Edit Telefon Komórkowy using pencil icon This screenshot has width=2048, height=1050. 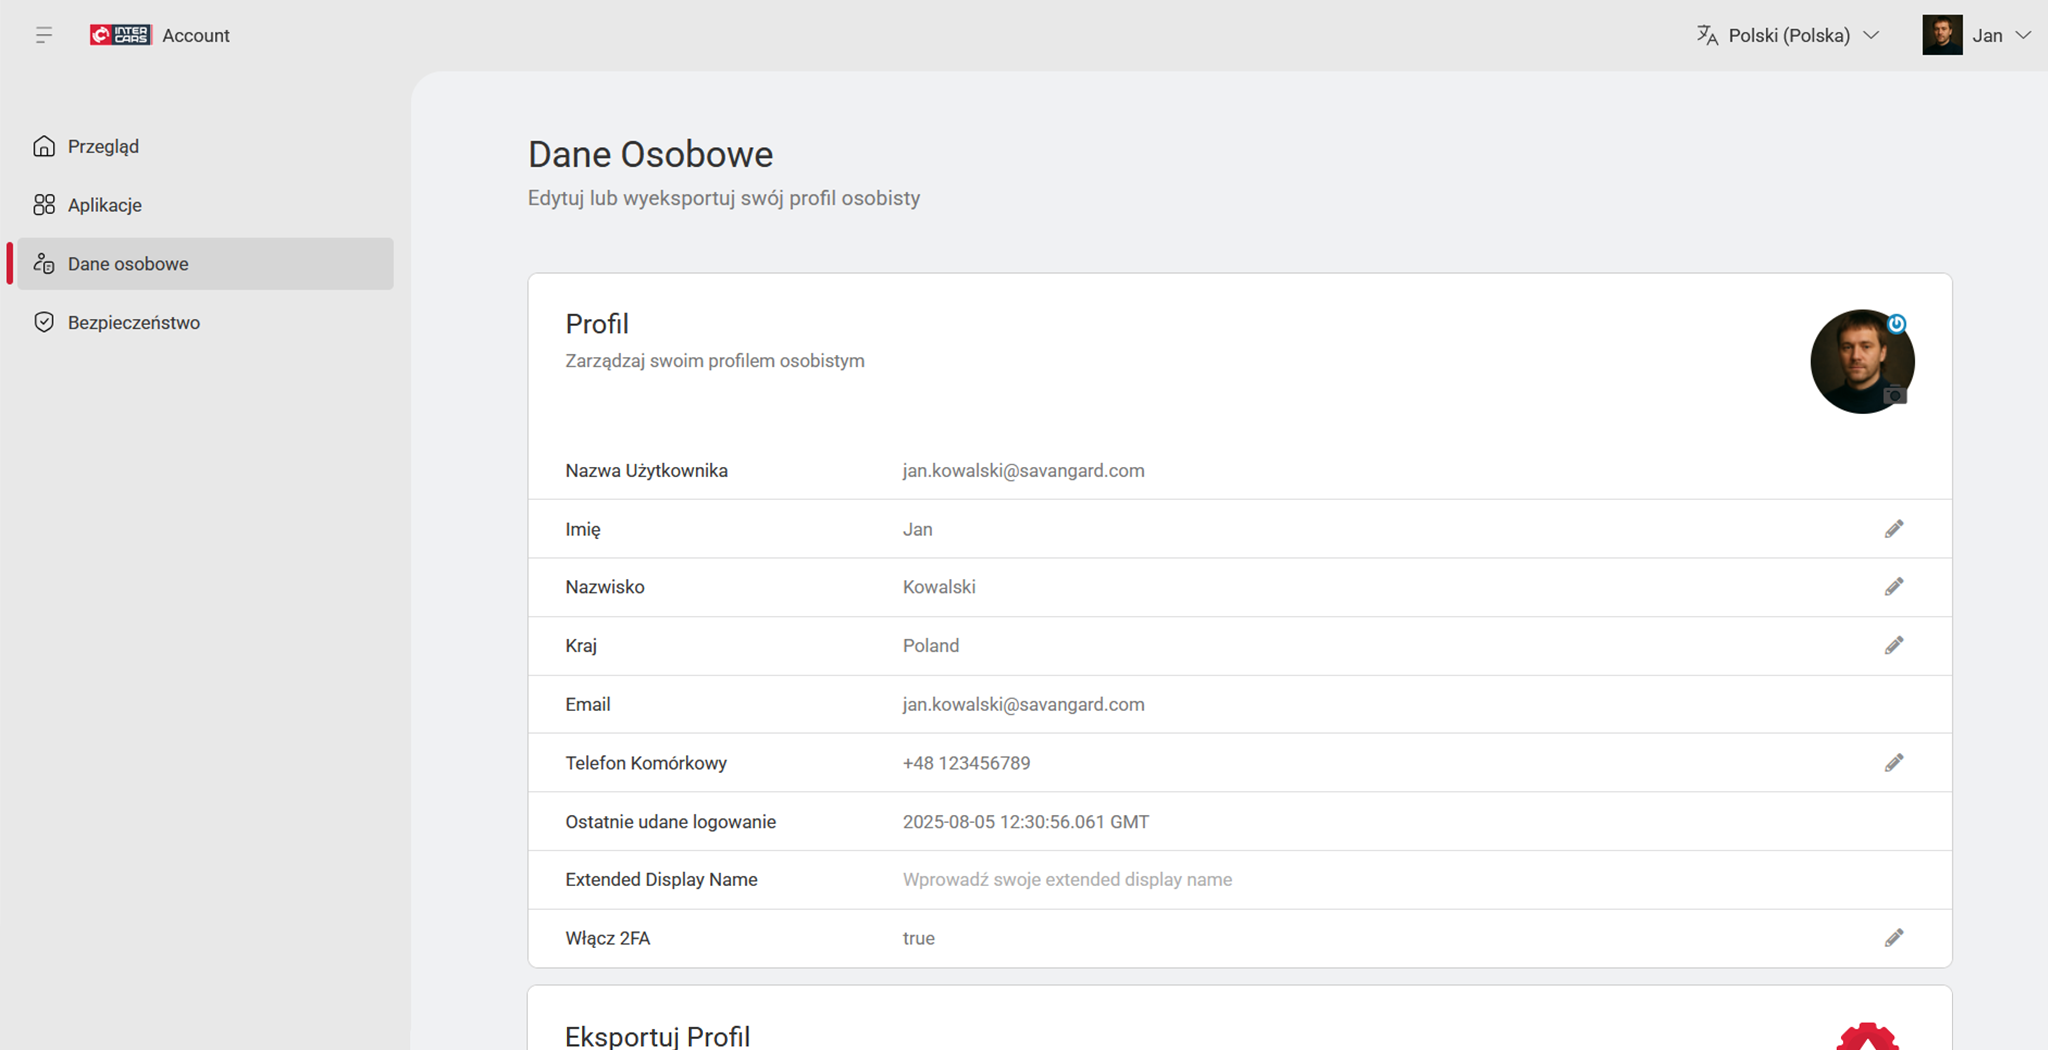1893,763
